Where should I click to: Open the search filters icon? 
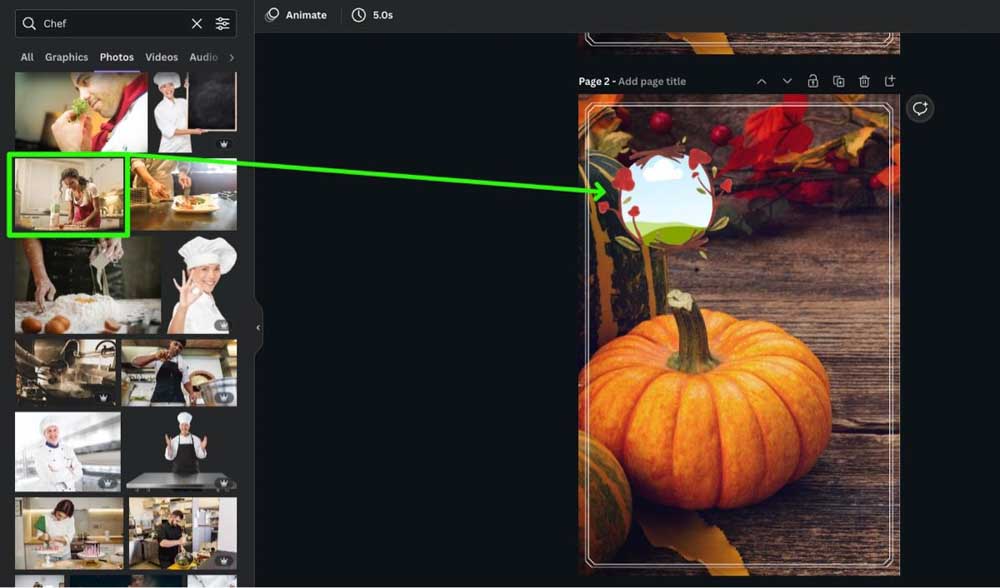222,24
